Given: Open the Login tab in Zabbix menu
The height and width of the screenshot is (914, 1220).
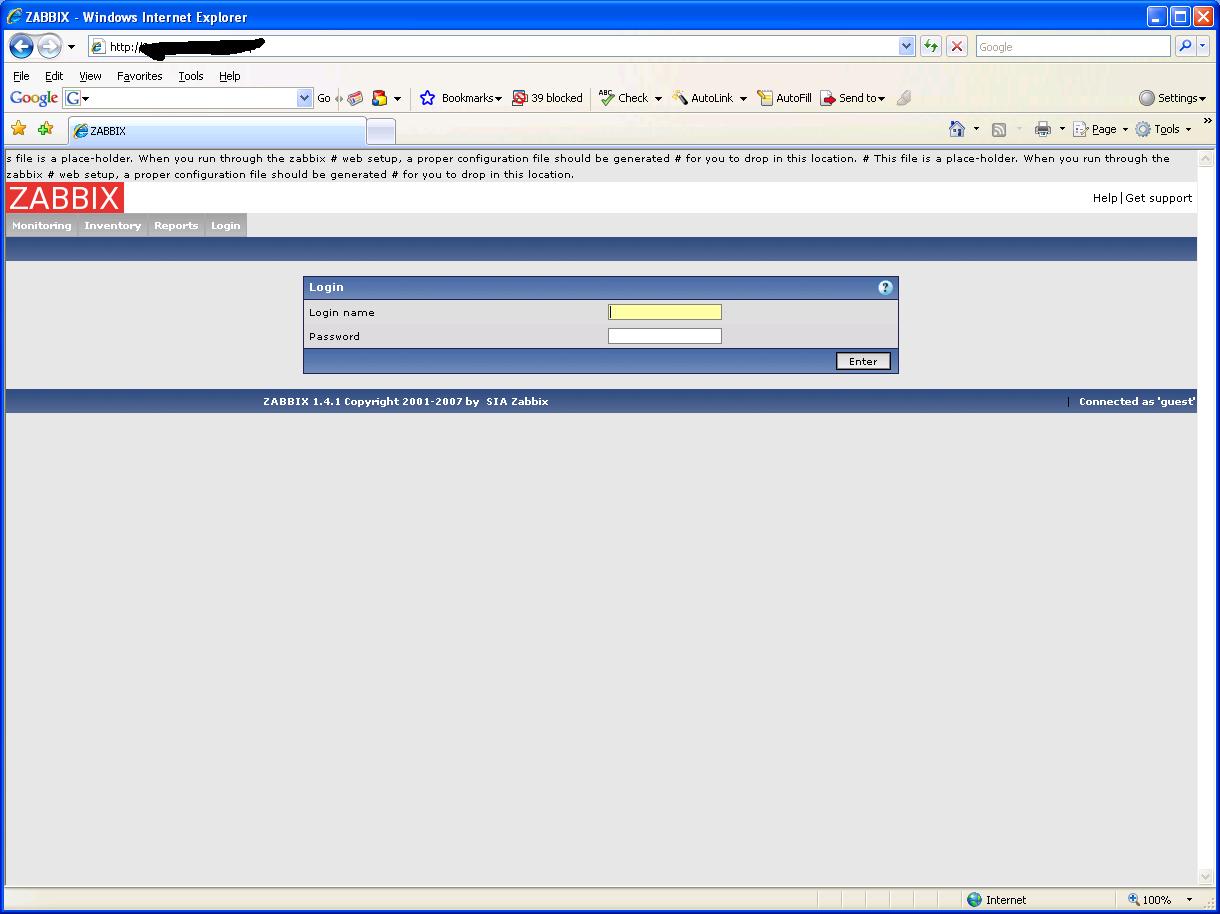Looking at the screenshot, I should point(225,226).
